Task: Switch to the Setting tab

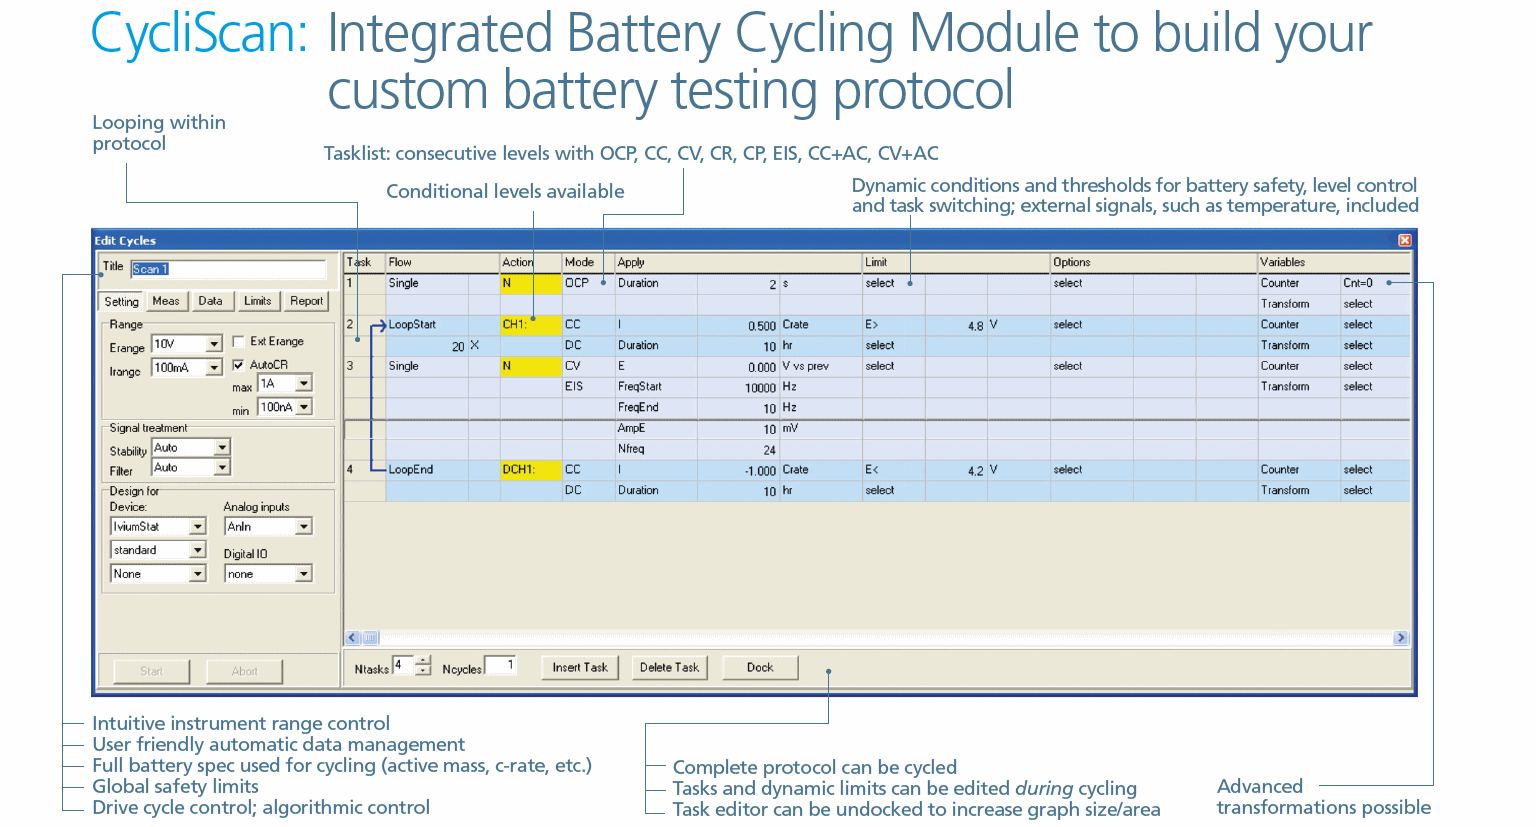Action: (x=122, y=302)
